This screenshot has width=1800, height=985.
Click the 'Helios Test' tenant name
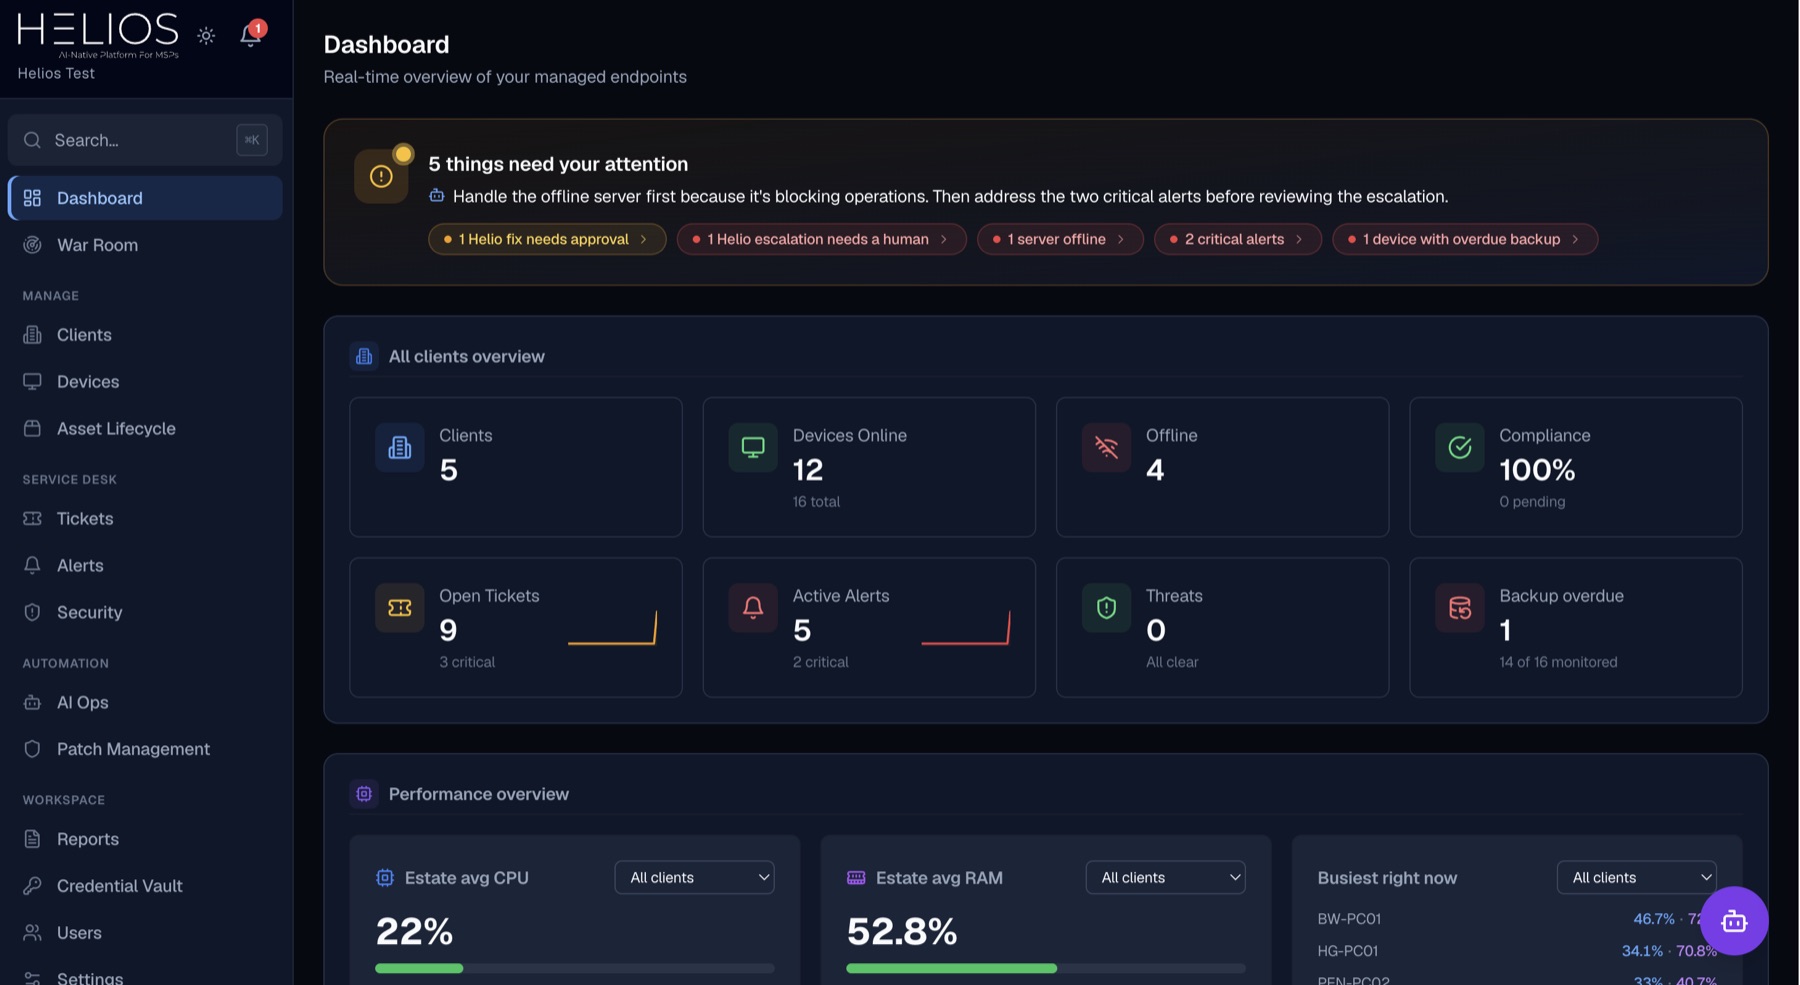(x=56, y=74)
